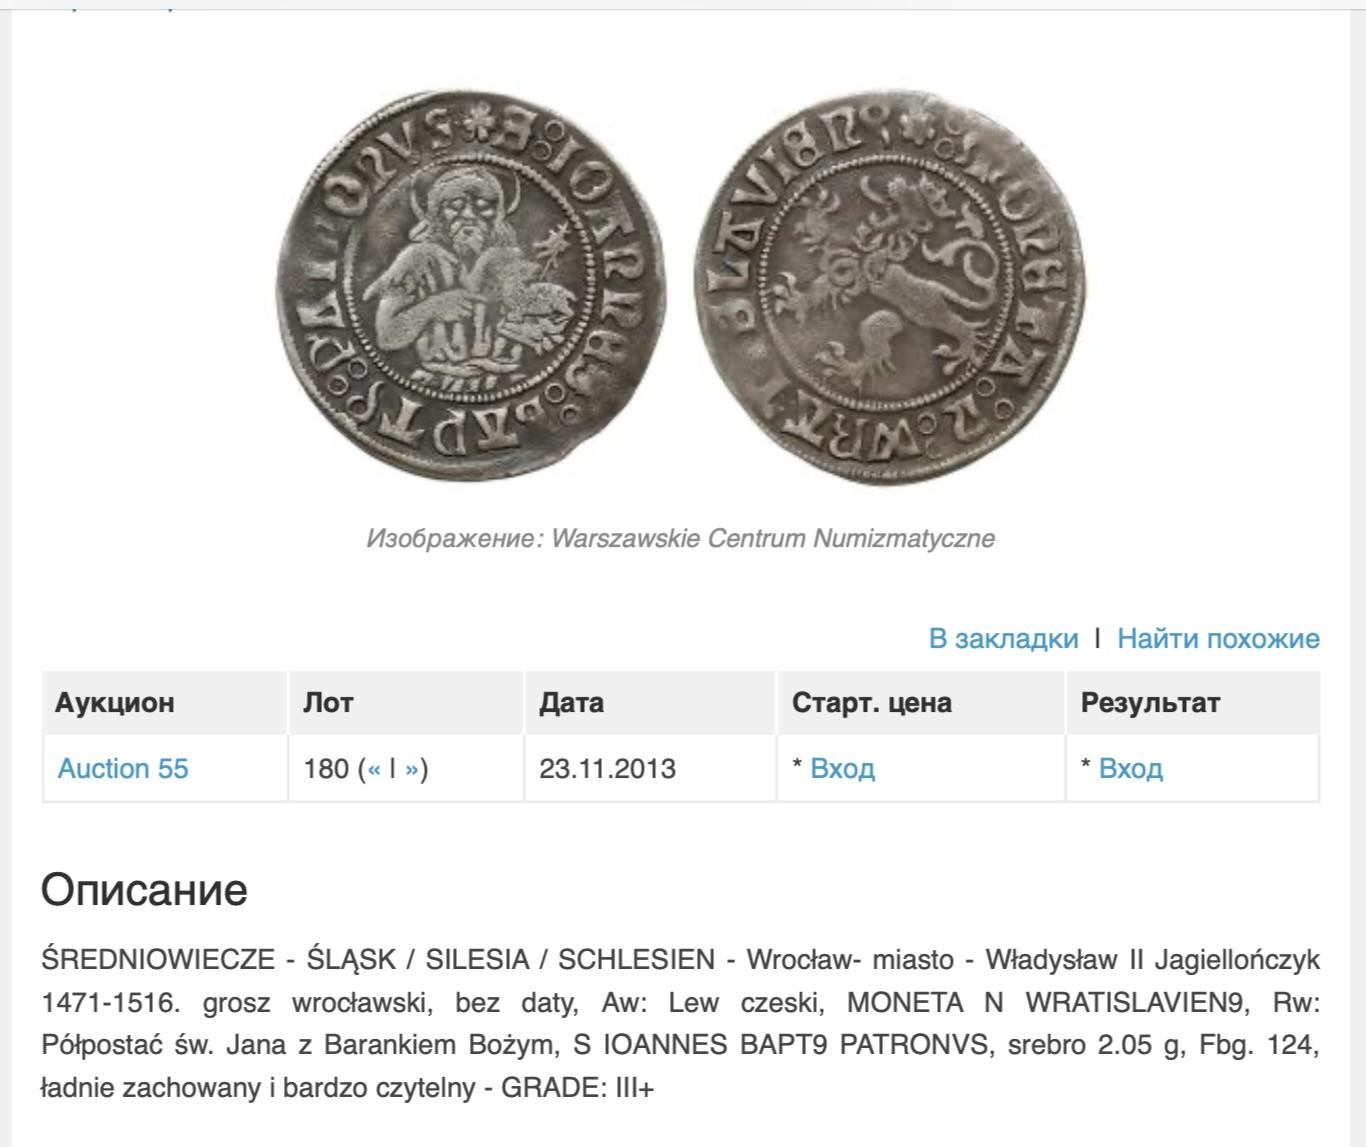This screenshot has width=1366, height=1147.
Task: Go to next lot arrow »
Action: pyautogui.click(x=411, y=769)
